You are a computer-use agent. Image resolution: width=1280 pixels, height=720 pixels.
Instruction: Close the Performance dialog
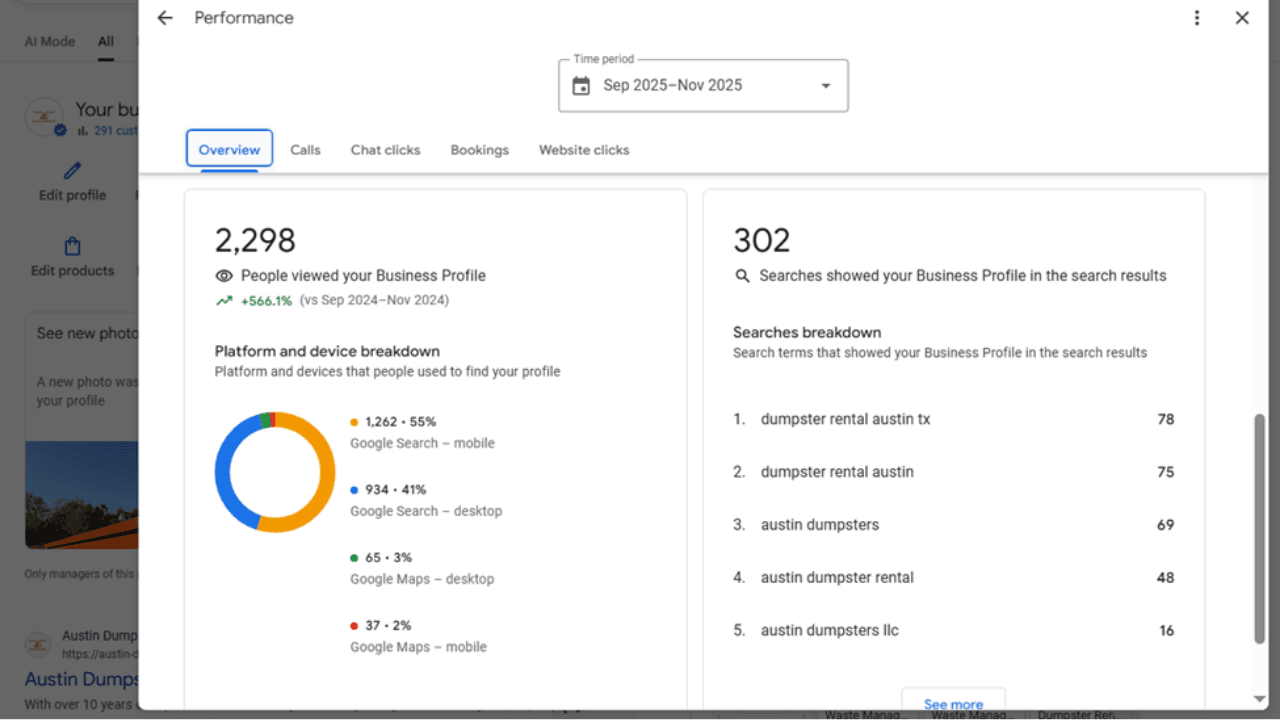pos(1242,18)
